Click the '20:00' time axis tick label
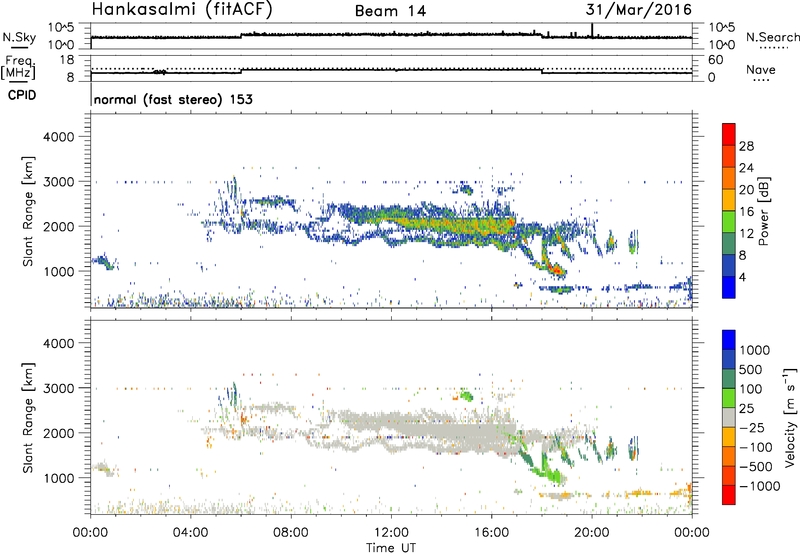The width and height of the screenshot is (800, 554). [592, 532]
